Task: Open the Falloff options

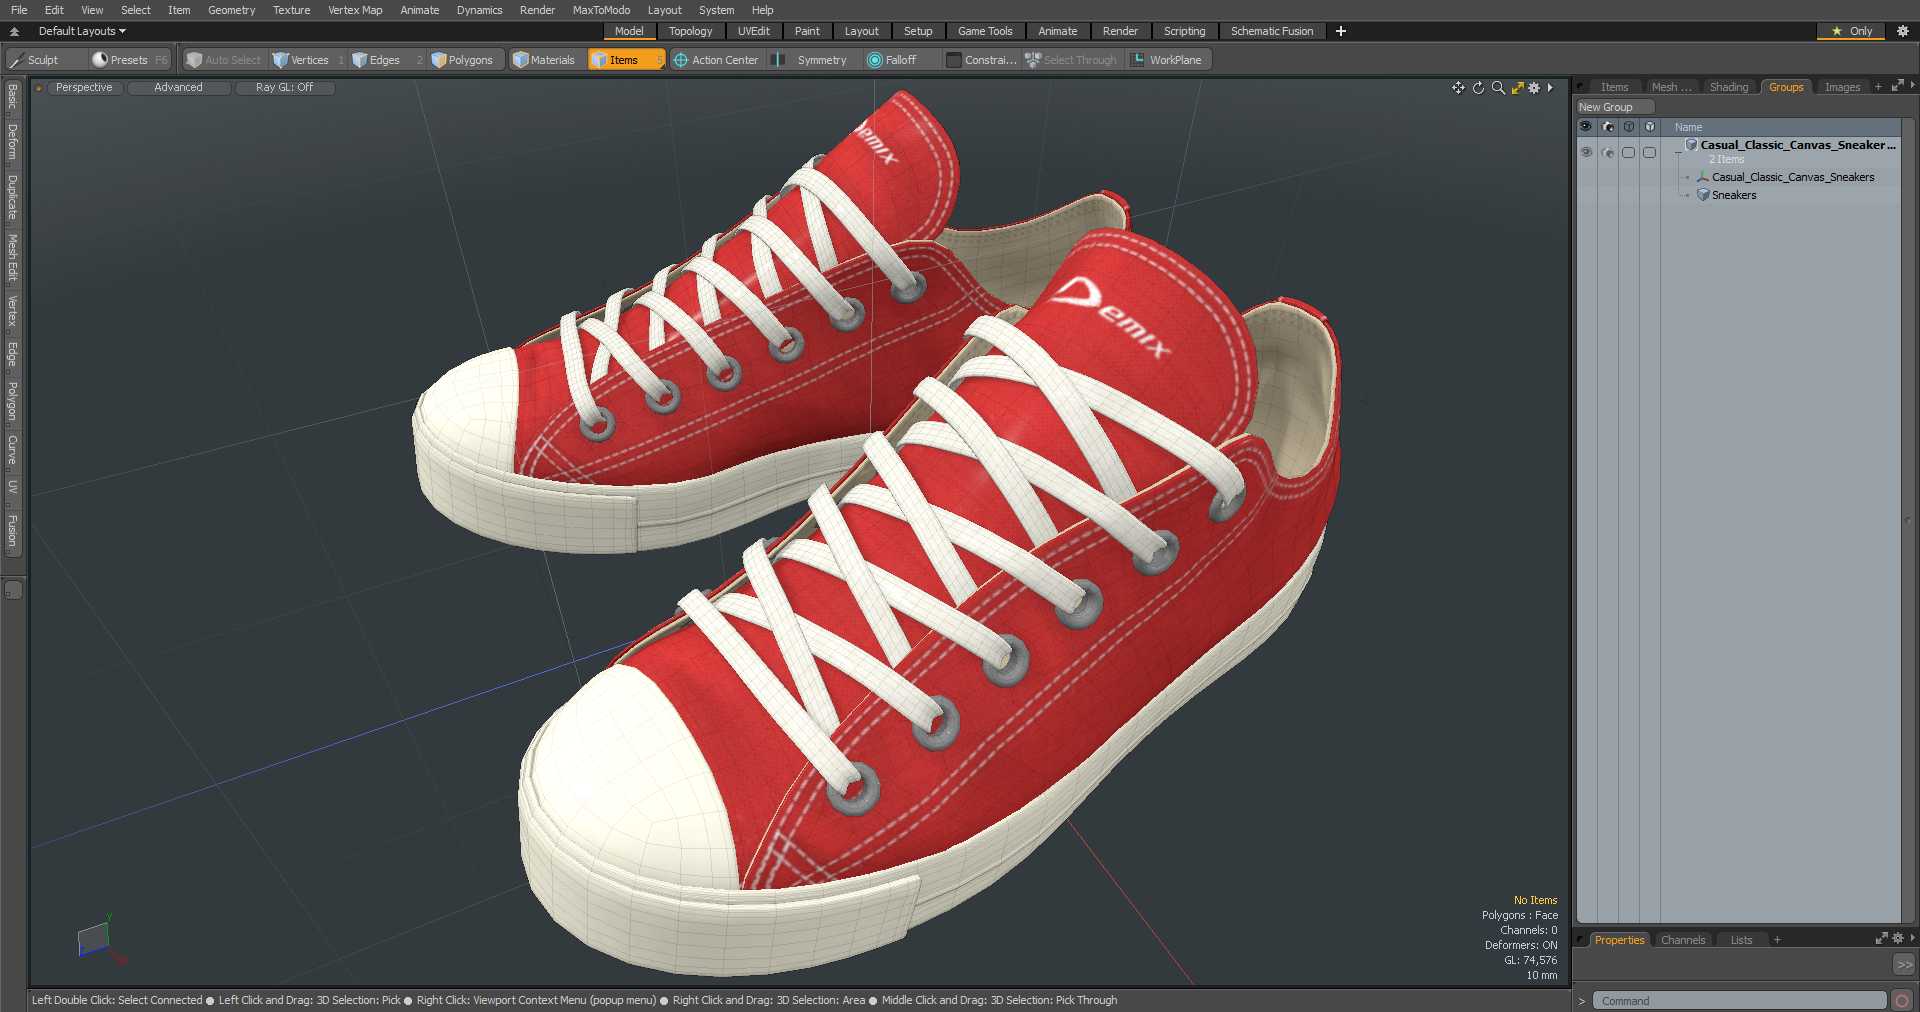Action: [x=900, y=60]
